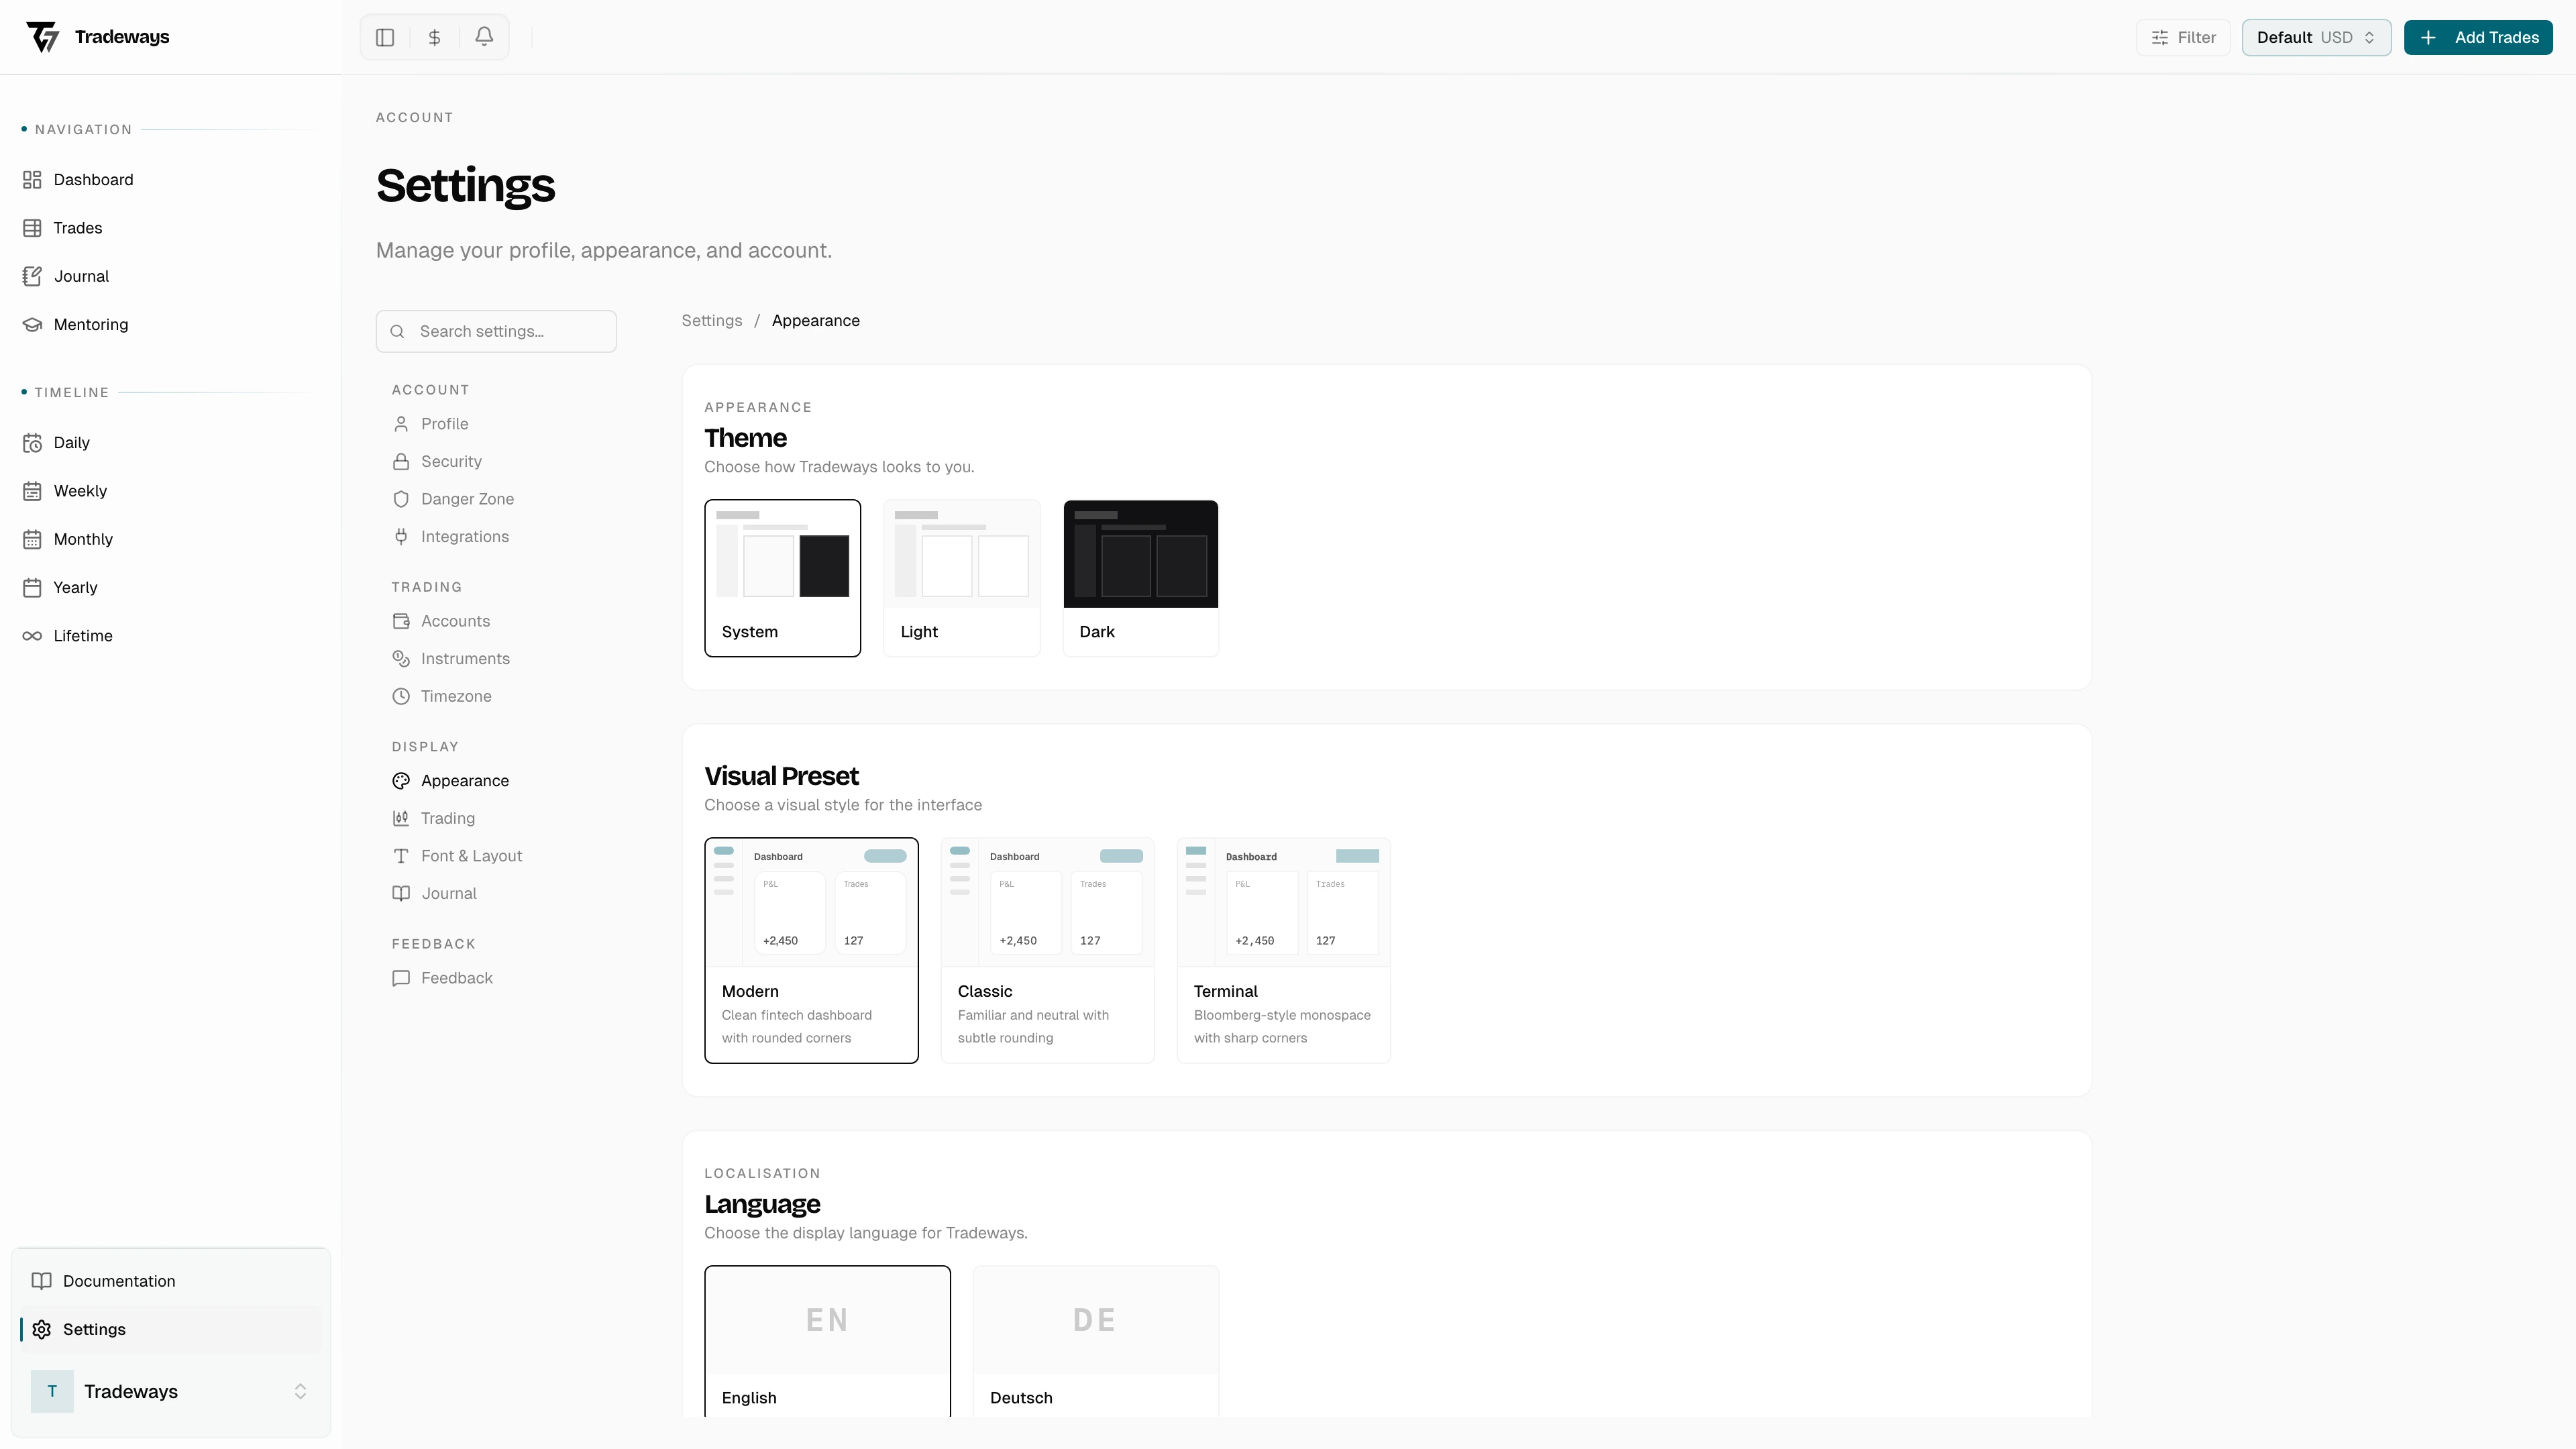Screen dimensions: 2576x1449
Task: Click the Timezone clock icon
Action: (x=401, y=696)
